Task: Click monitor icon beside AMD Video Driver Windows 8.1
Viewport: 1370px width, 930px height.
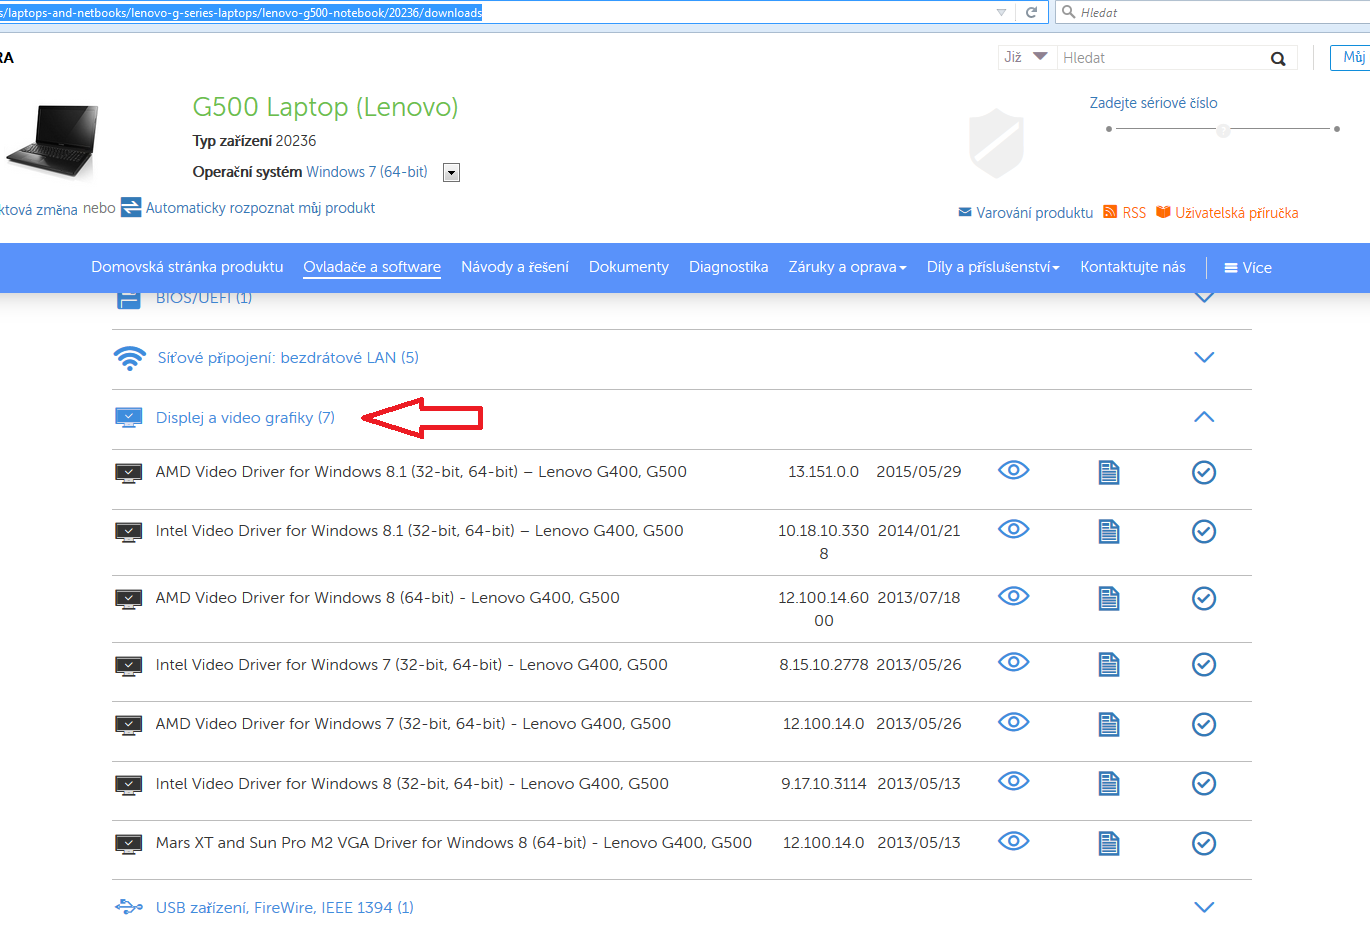Action: coord(128,473)
